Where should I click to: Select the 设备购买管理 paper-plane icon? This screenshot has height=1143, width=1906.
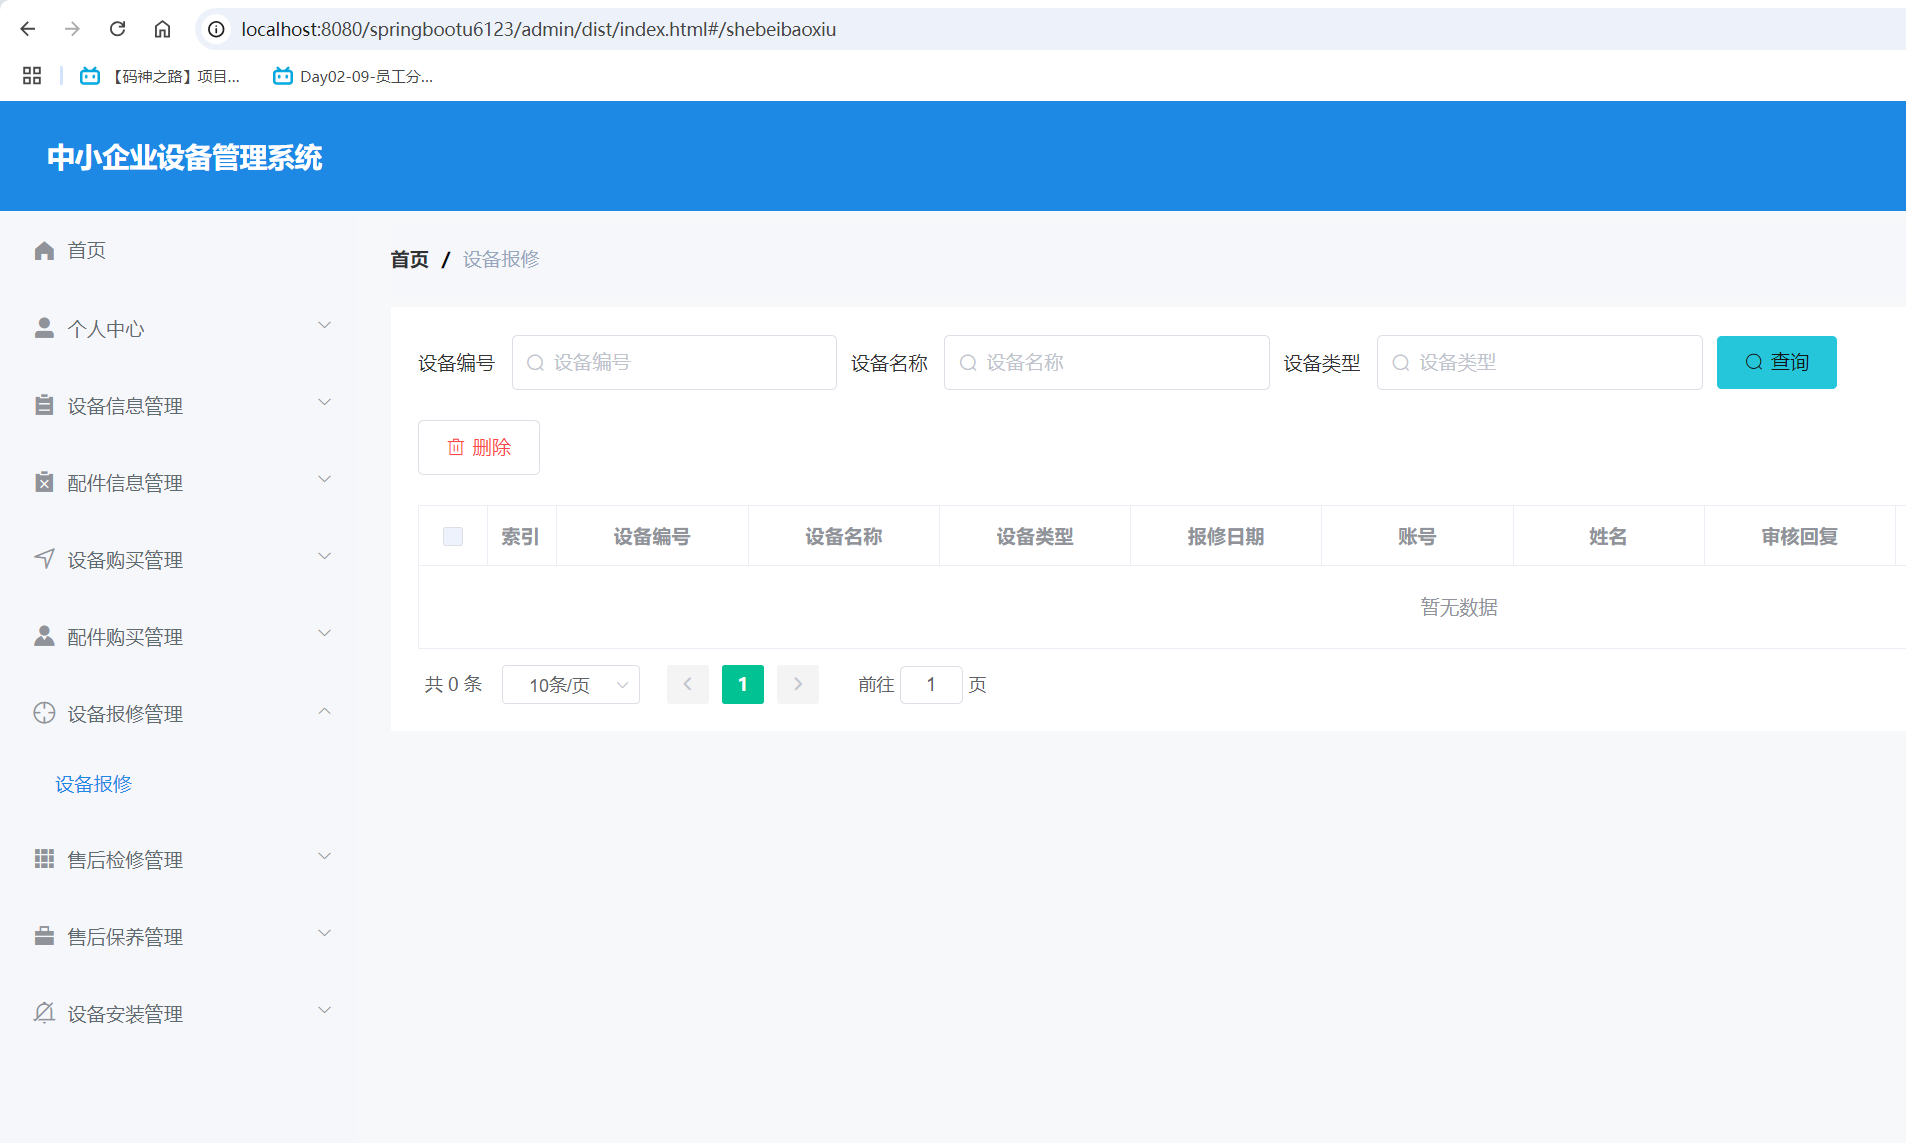tap(44, 559)
